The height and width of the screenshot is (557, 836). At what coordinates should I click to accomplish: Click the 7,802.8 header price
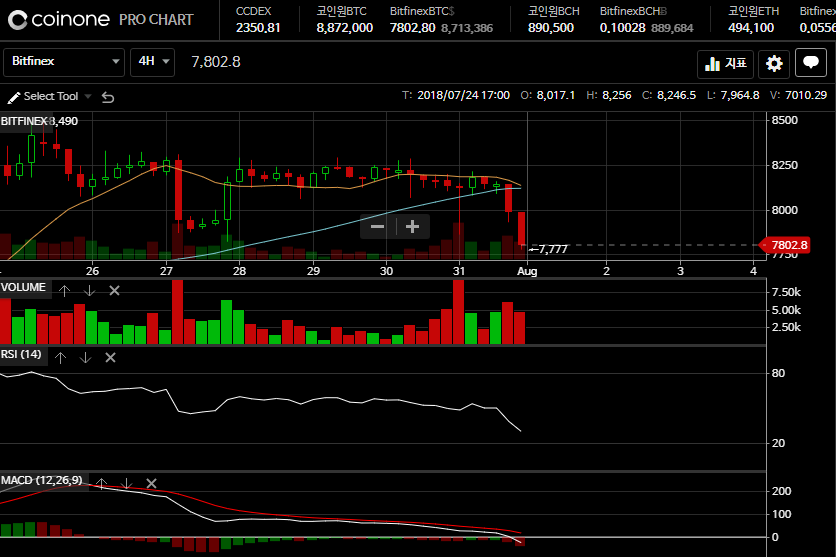[x=216, y=62]
